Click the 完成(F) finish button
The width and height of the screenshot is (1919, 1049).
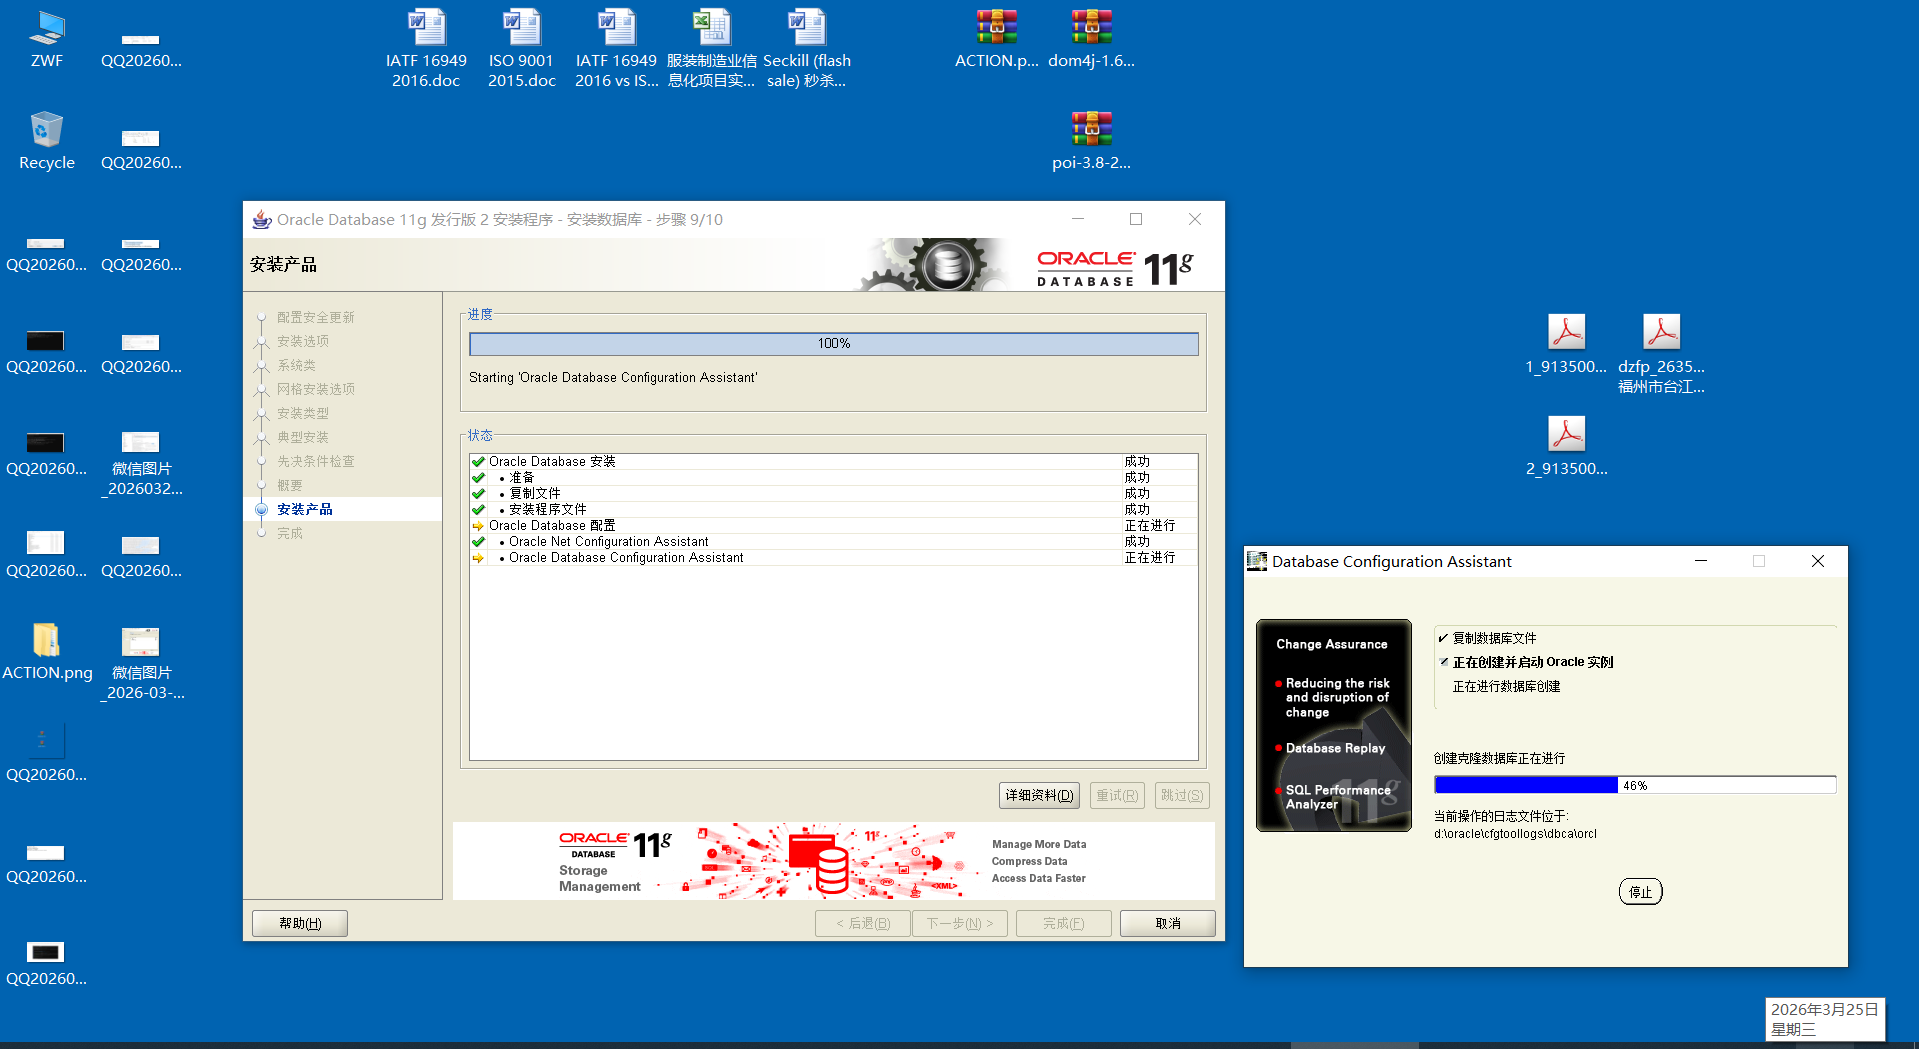tap(1064, 923)
